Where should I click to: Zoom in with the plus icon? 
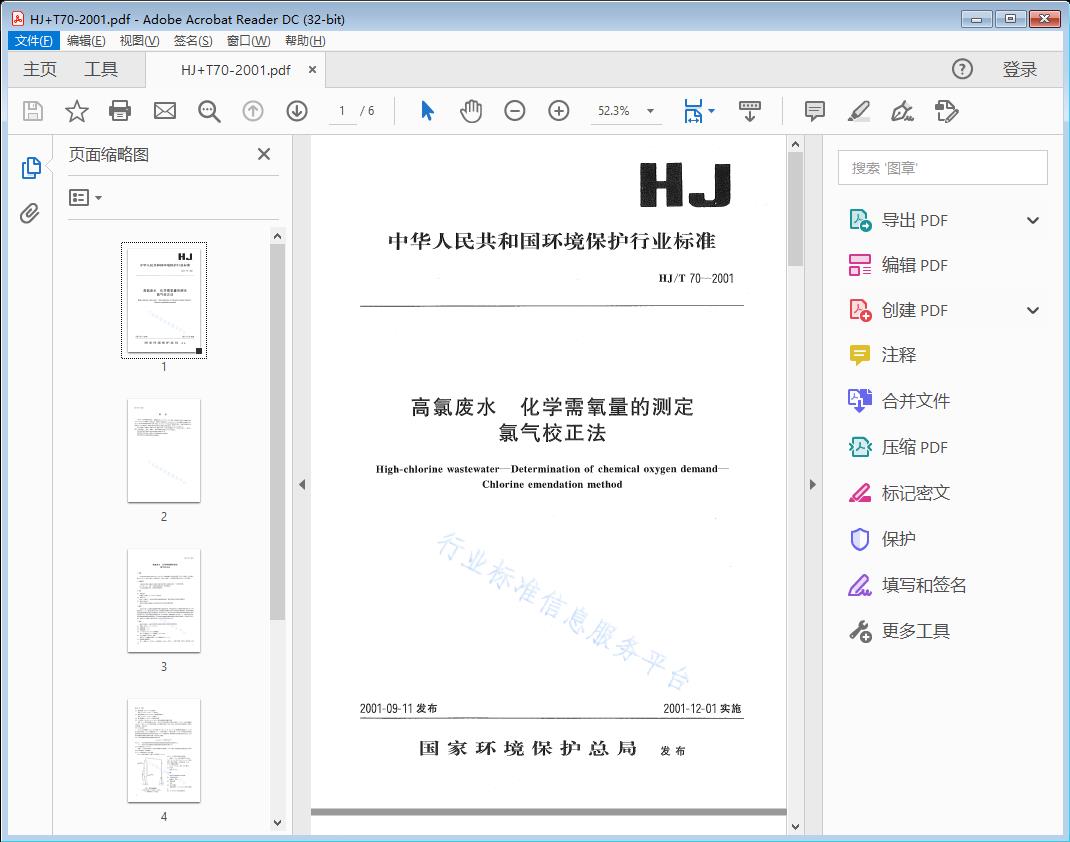coord(558,111)
